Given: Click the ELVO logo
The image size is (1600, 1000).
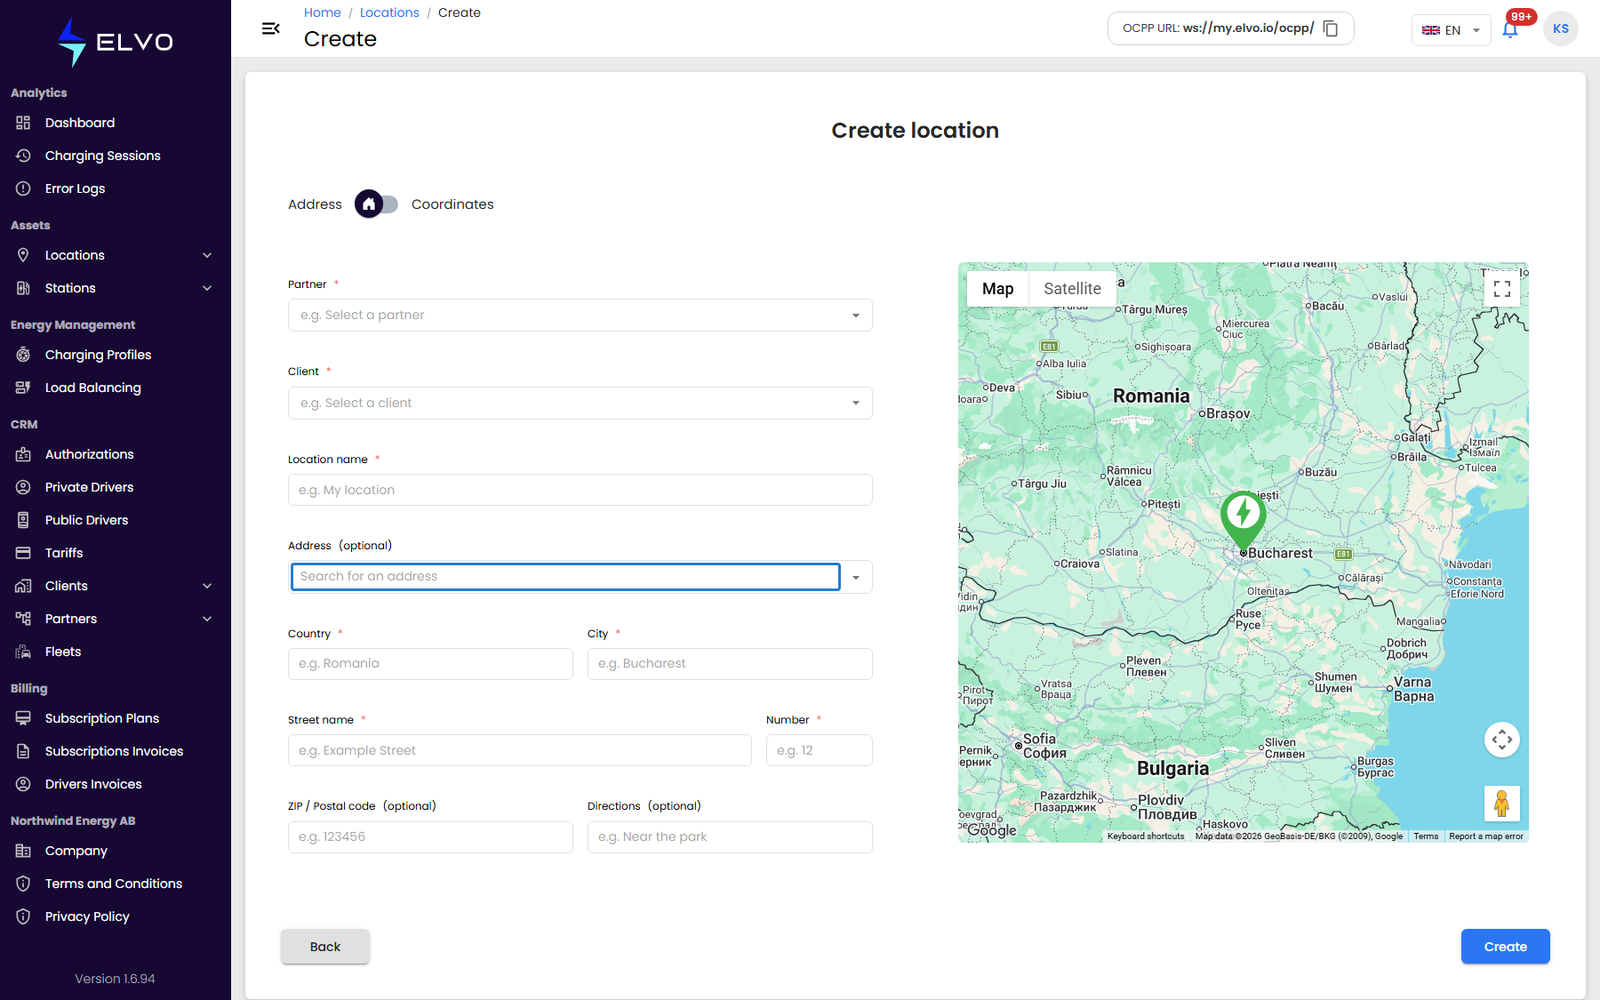Looking at the screenshot, I should (115, 42).
